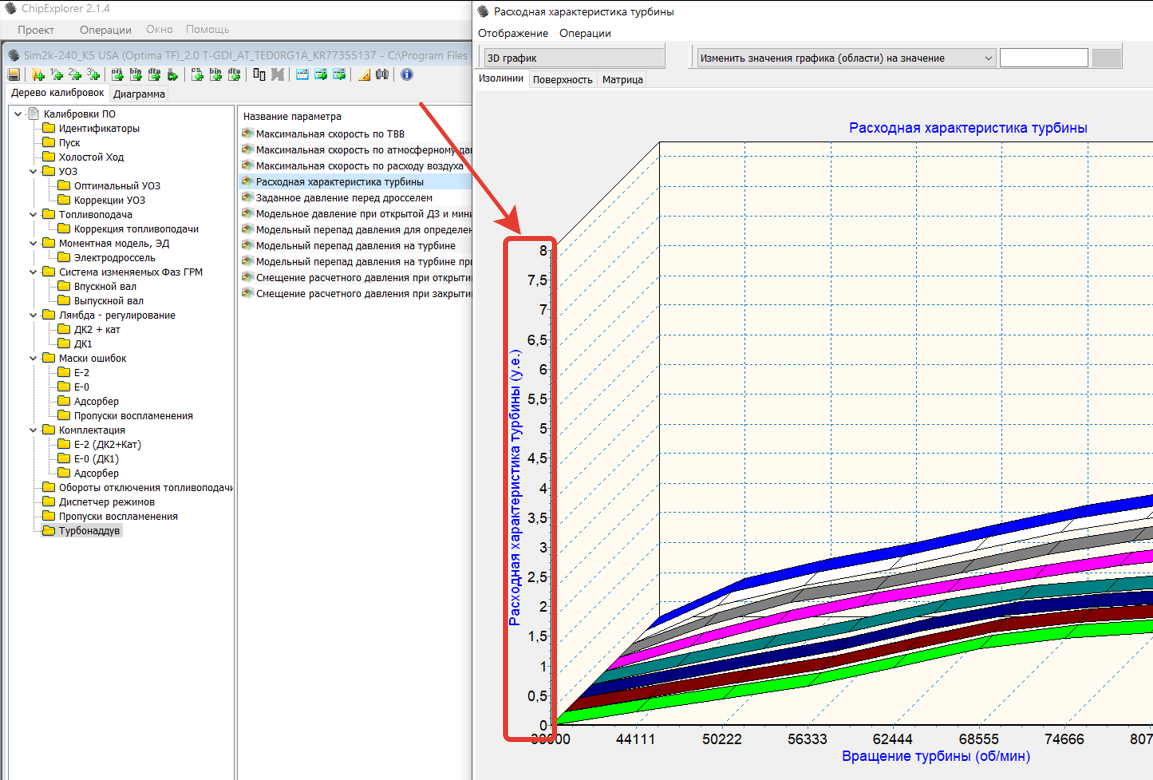
Task: Click the open folder with plus icon
Action: click(38, 74)
